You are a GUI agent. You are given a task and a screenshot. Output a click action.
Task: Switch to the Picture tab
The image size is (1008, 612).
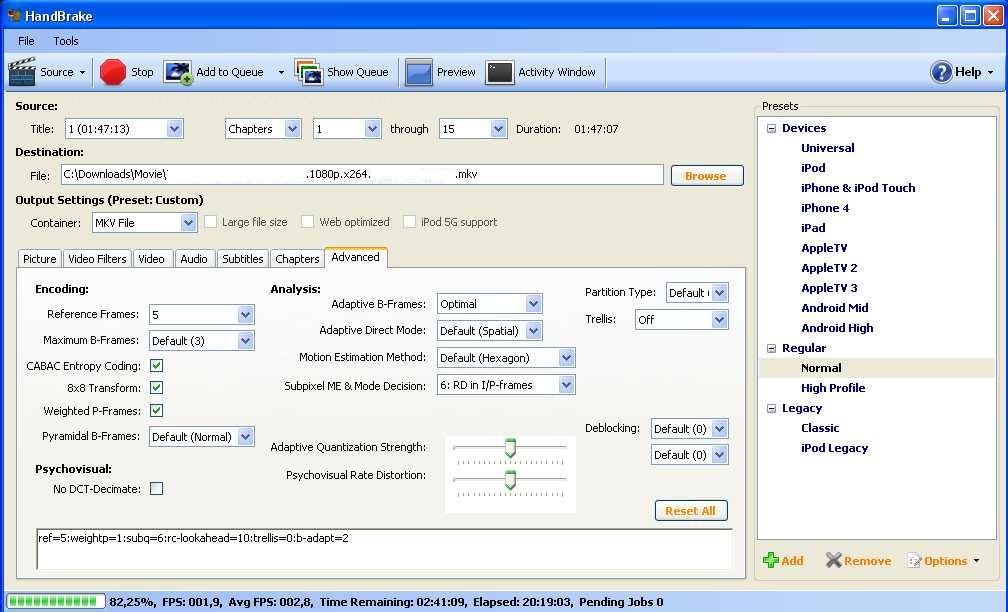coord(40,258)
